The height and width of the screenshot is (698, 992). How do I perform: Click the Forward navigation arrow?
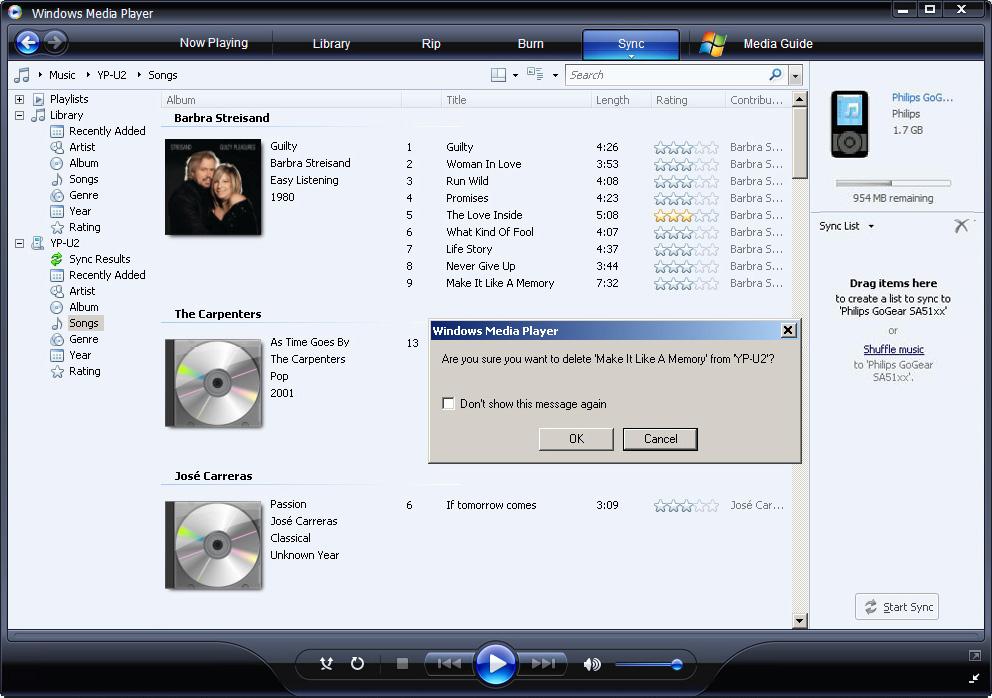(x=56, y=42)
